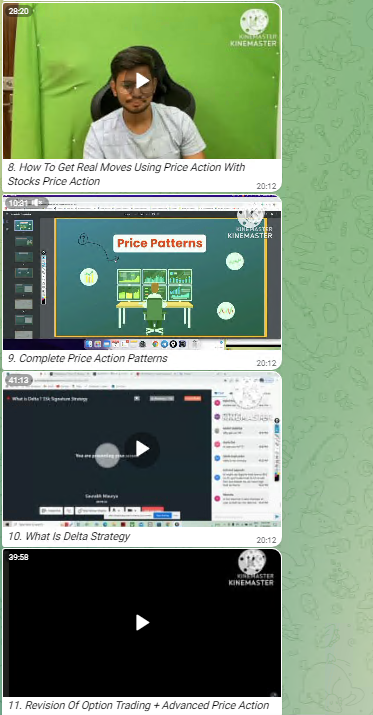Select caption Revision Of Option Trading
This screenshot has height=715, width=373.
138,705
